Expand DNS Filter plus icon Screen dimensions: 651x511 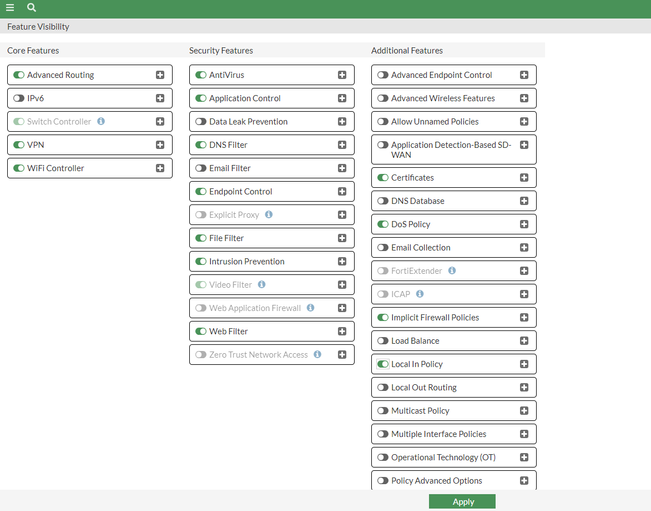342,144
